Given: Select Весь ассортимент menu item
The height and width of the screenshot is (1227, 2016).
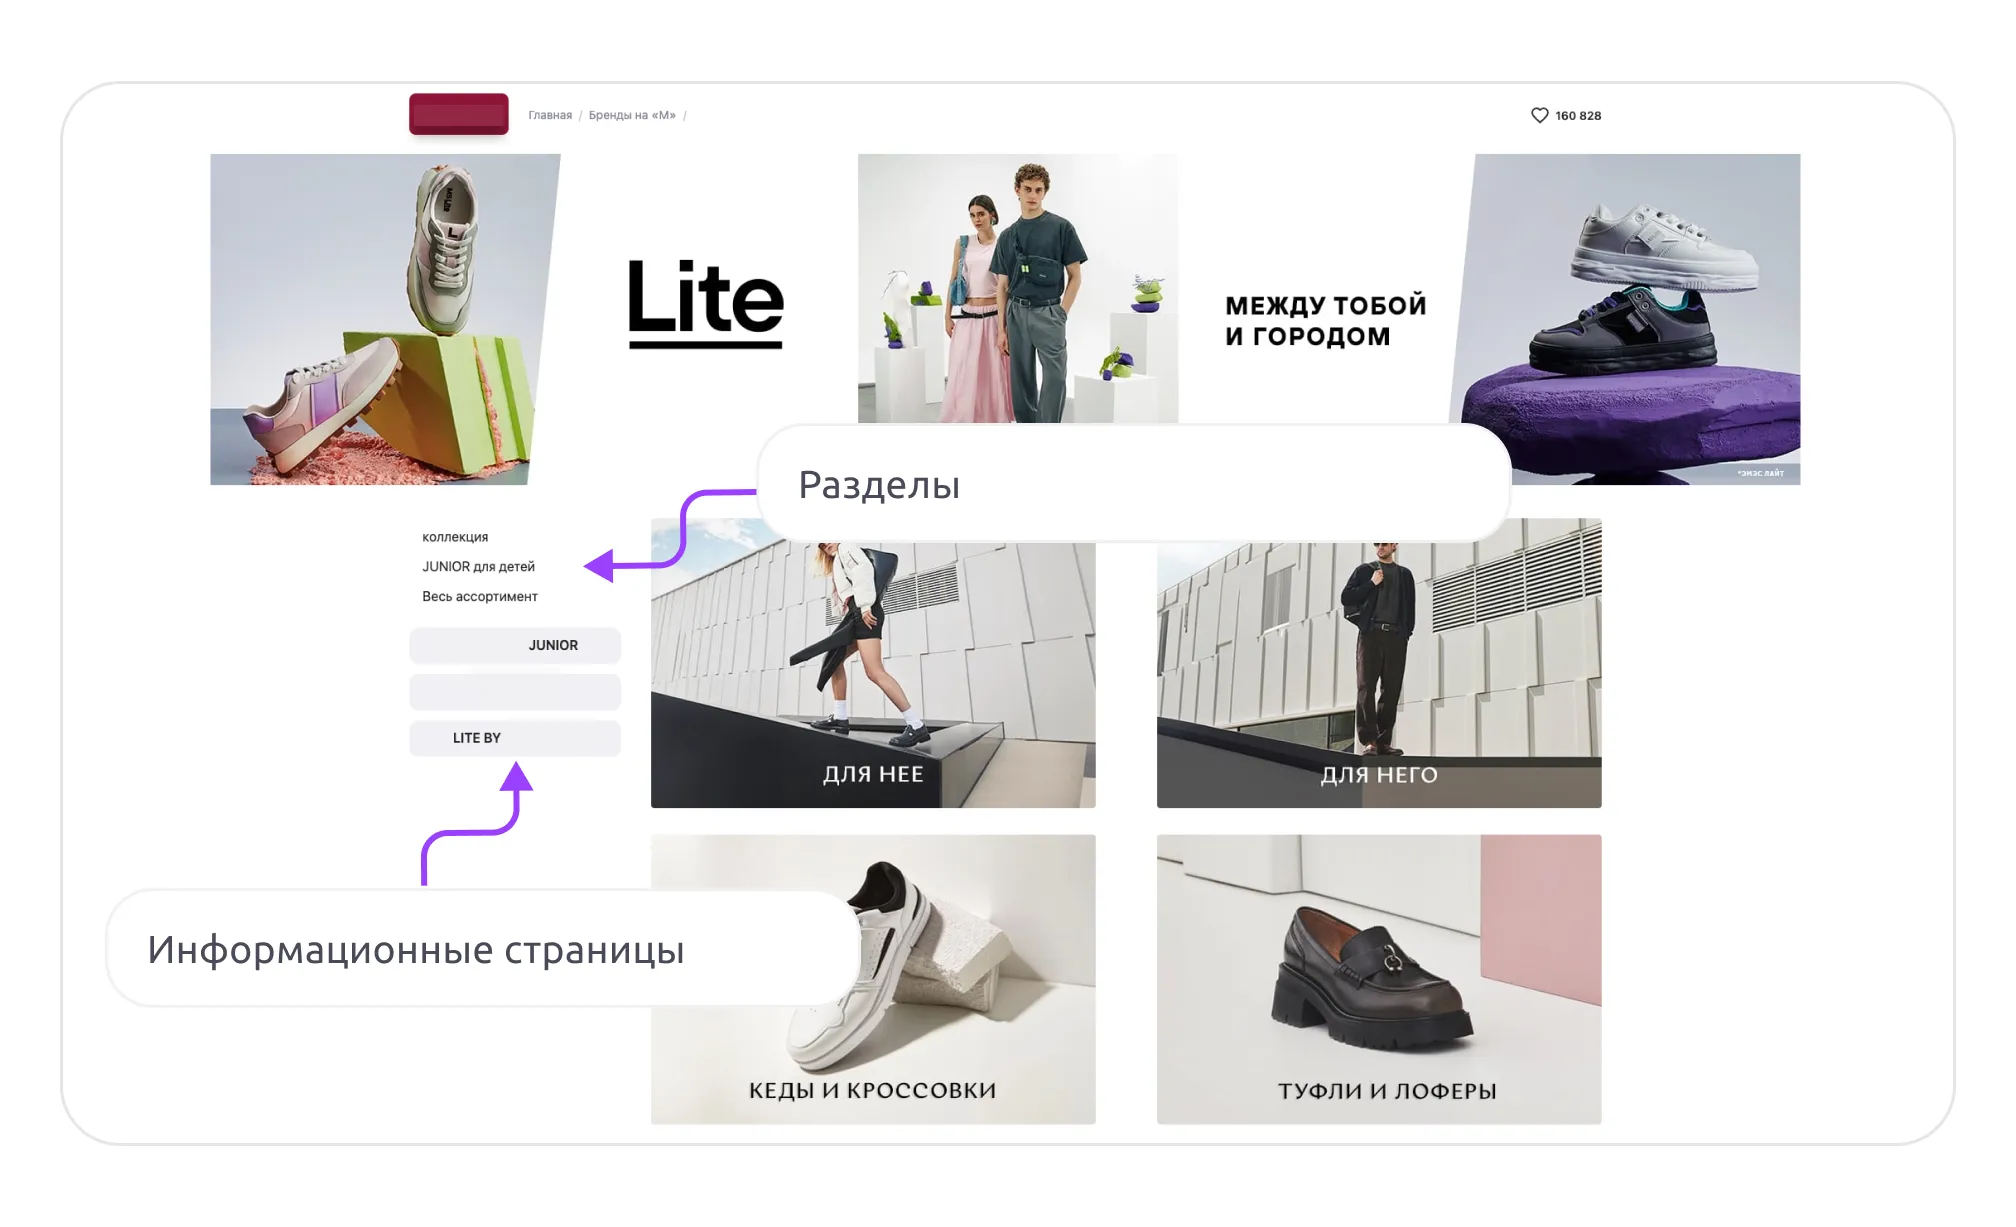Looking at the screenshot, I should coord(480,596).
